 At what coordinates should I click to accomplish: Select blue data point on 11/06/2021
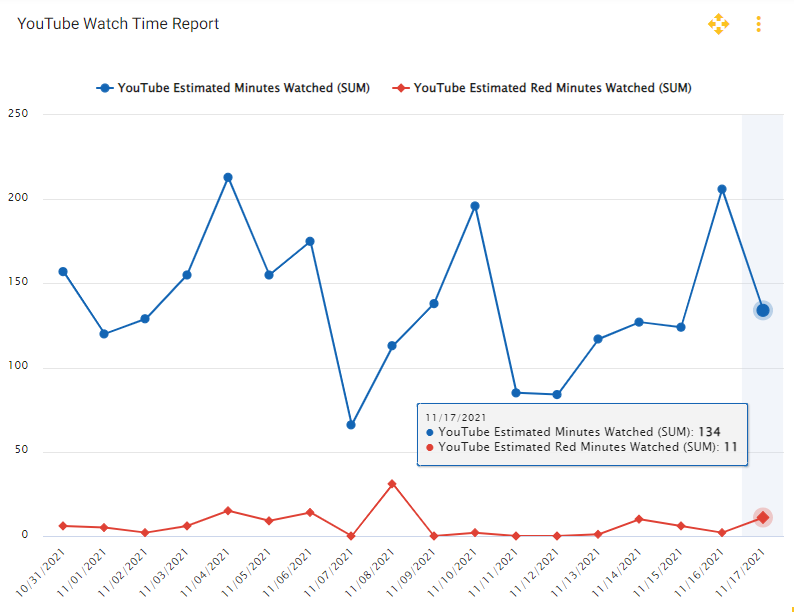pyautogui.click(x=310, y=241)
